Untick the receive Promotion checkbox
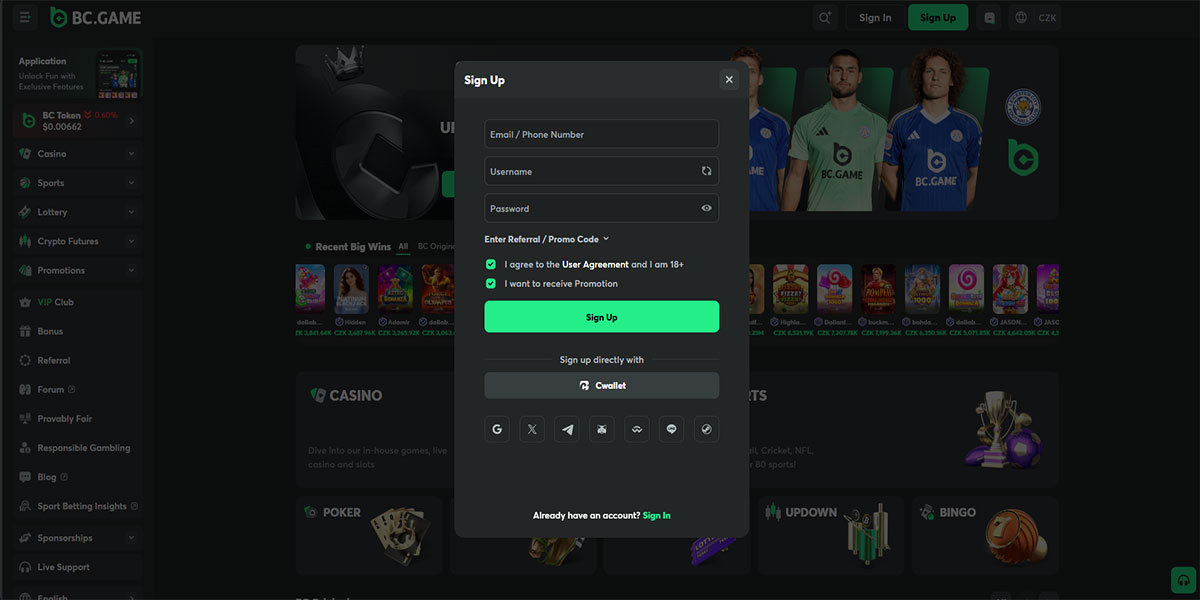Viewport: 1200px width, 600px height. coord(491,283)
